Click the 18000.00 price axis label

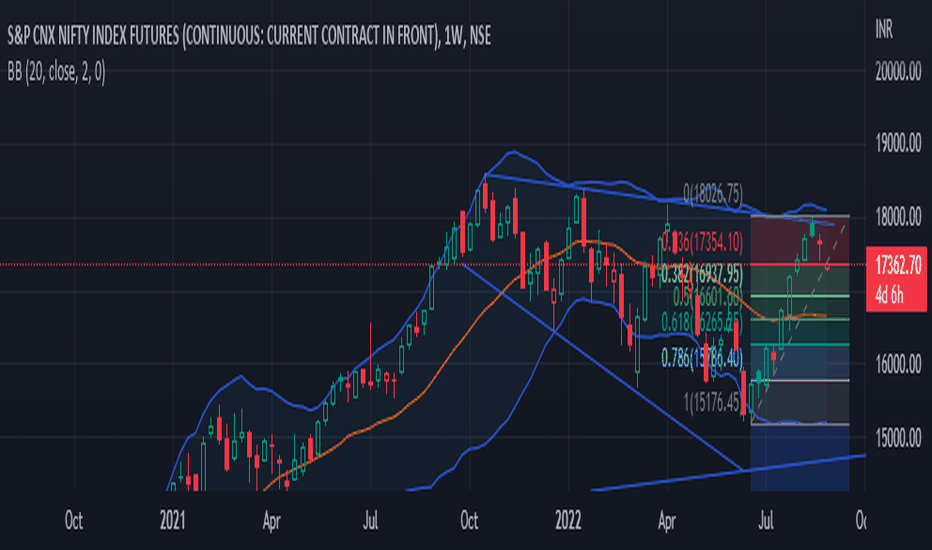898,216
